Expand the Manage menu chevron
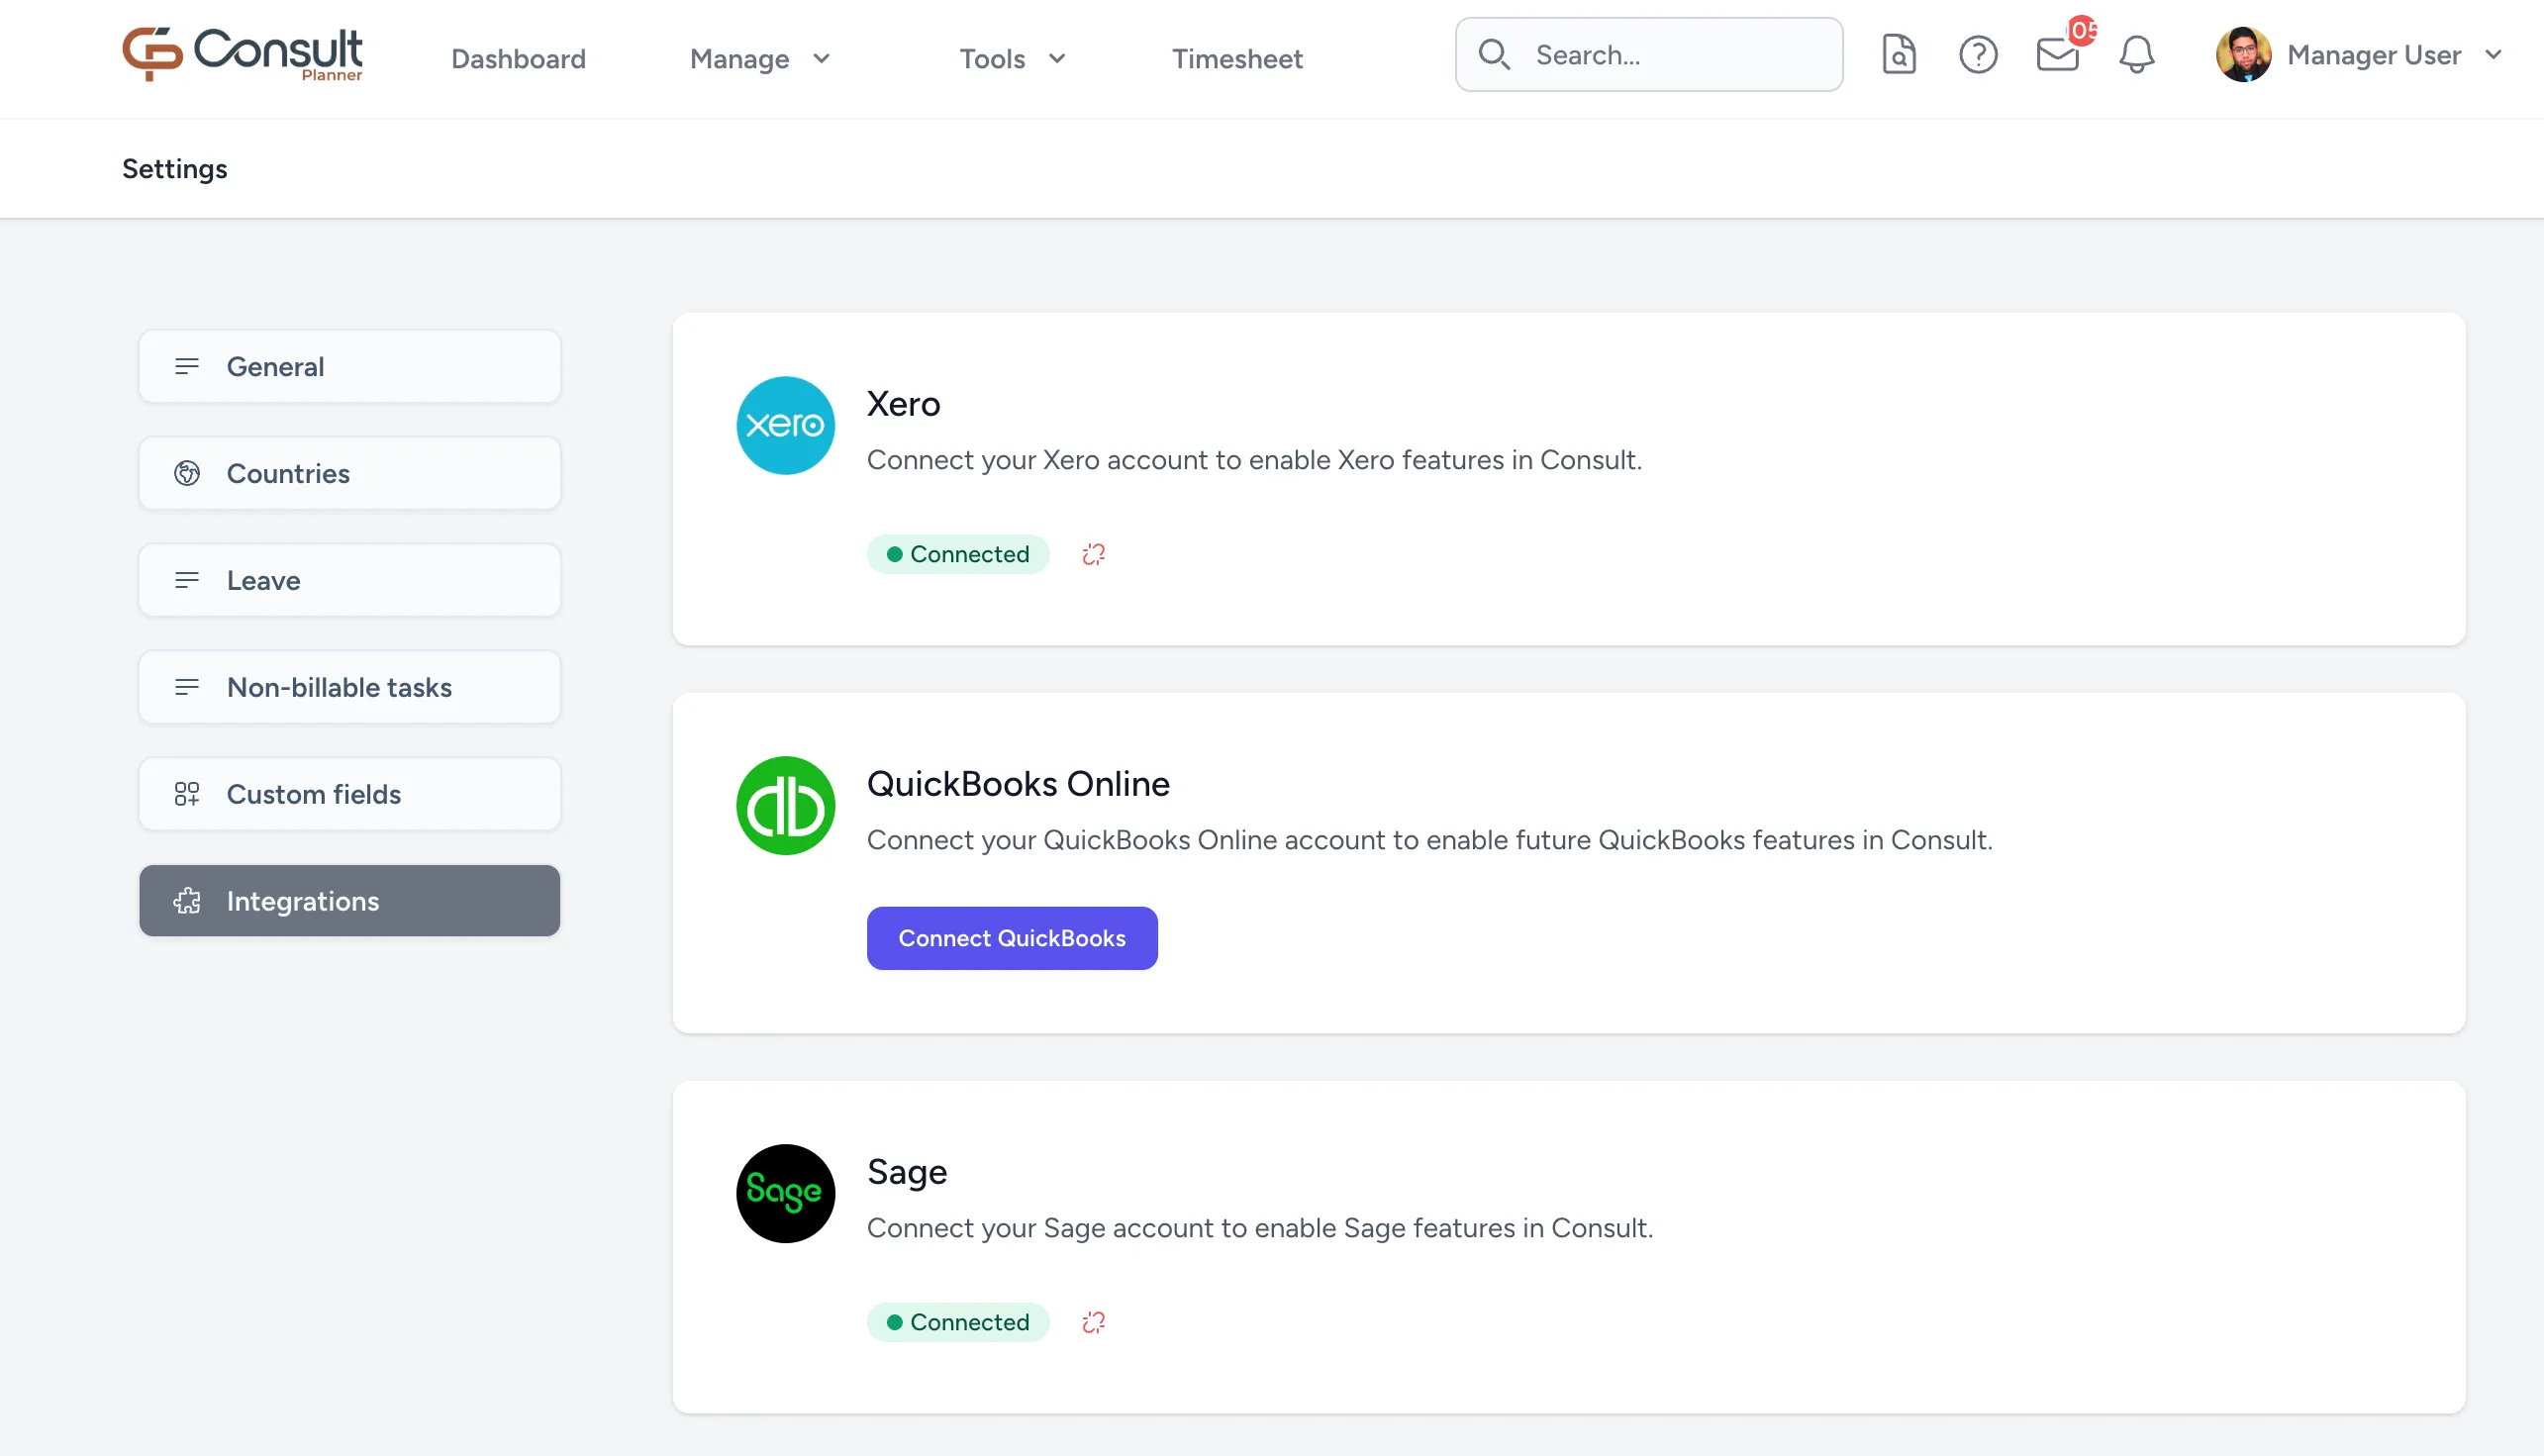The height and width of the screenshot is (1456, 2544). point(822,59)
